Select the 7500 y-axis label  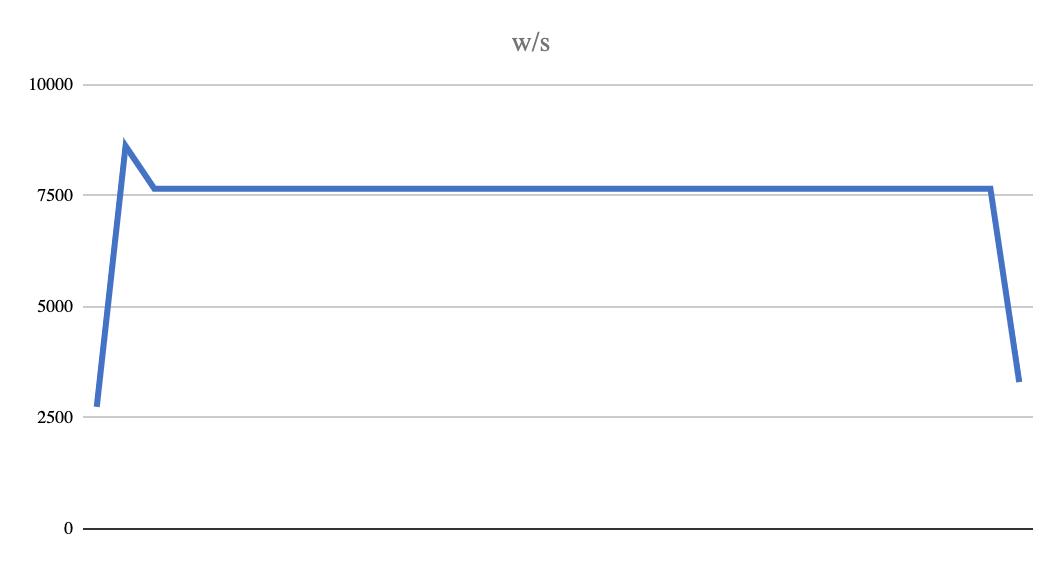click(x=55, y=196)
